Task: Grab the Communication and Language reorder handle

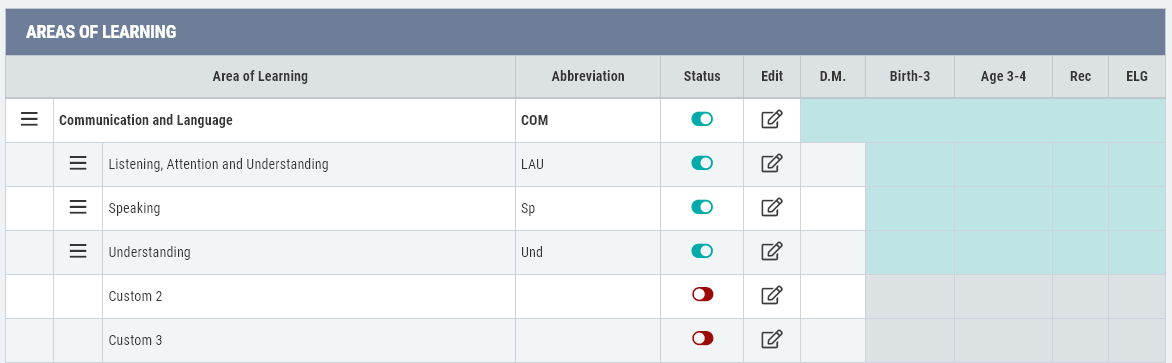Action: coord(29,120)
